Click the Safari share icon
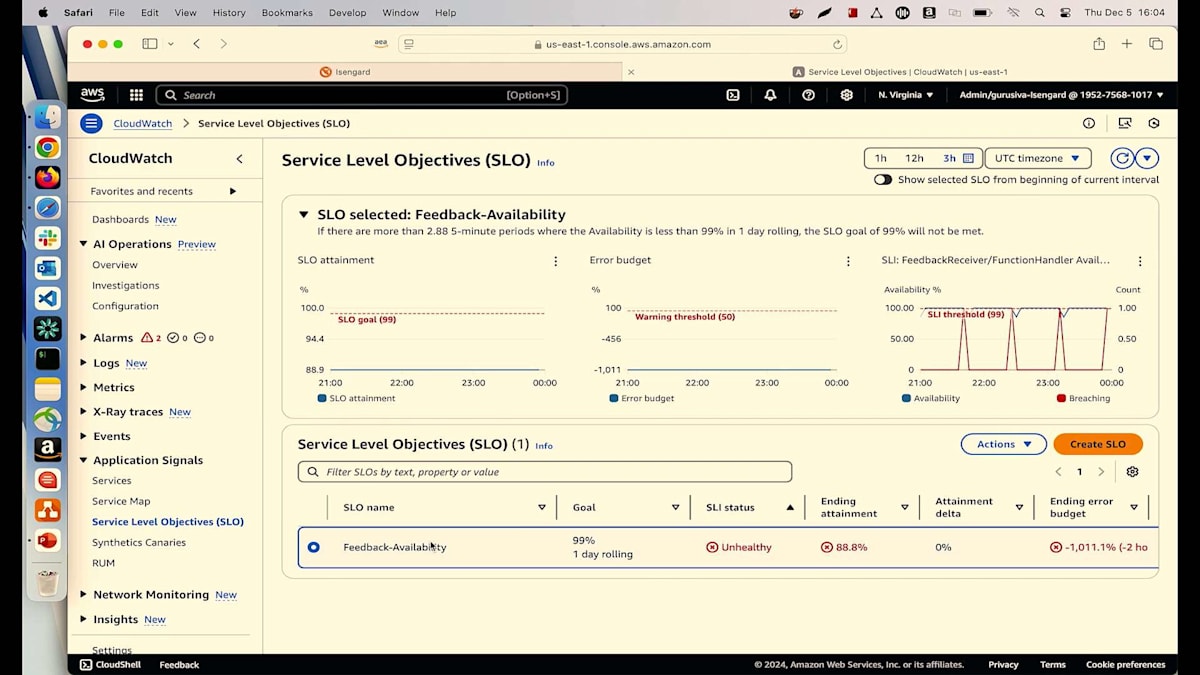1200x675 pixels. [x=1099, y=44]
